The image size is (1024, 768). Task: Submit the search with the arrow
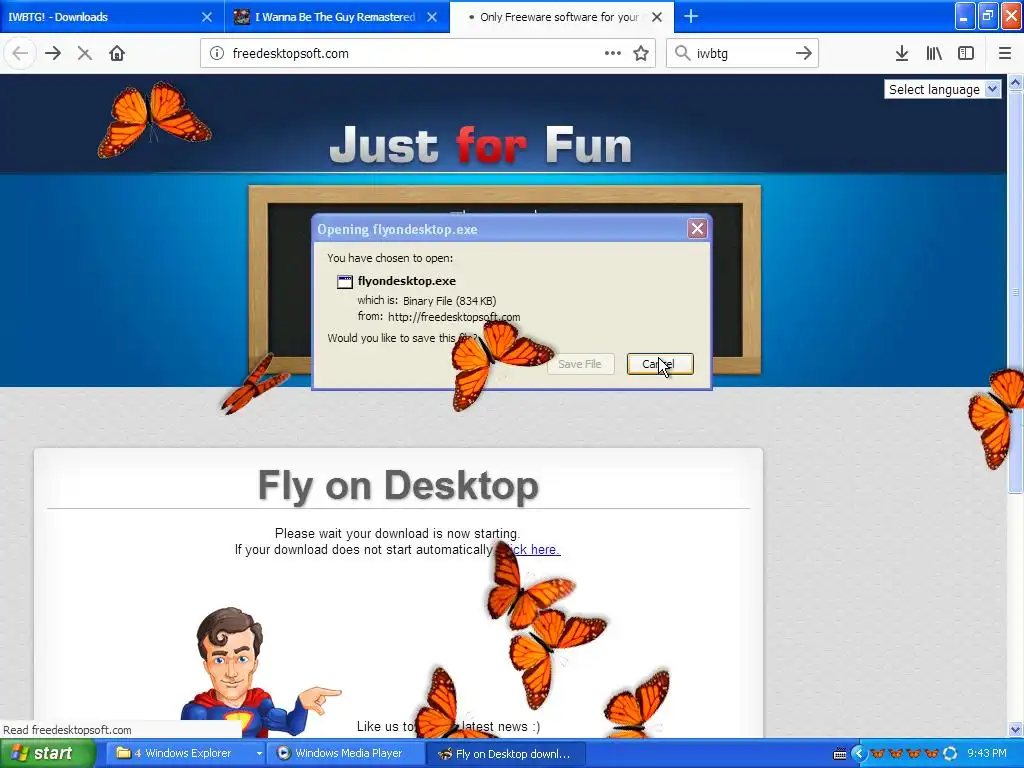click(x=804, y=54)
